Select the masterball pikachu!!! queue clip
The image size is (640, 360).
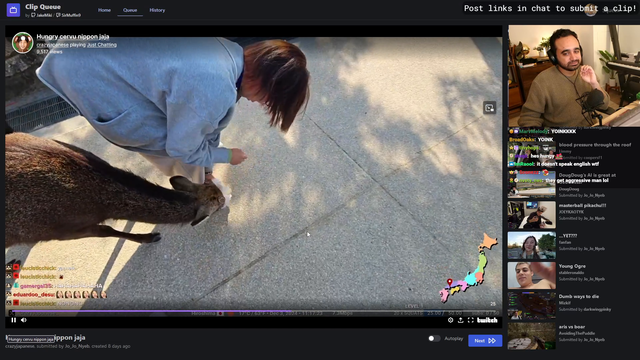(x=572, y=215)
